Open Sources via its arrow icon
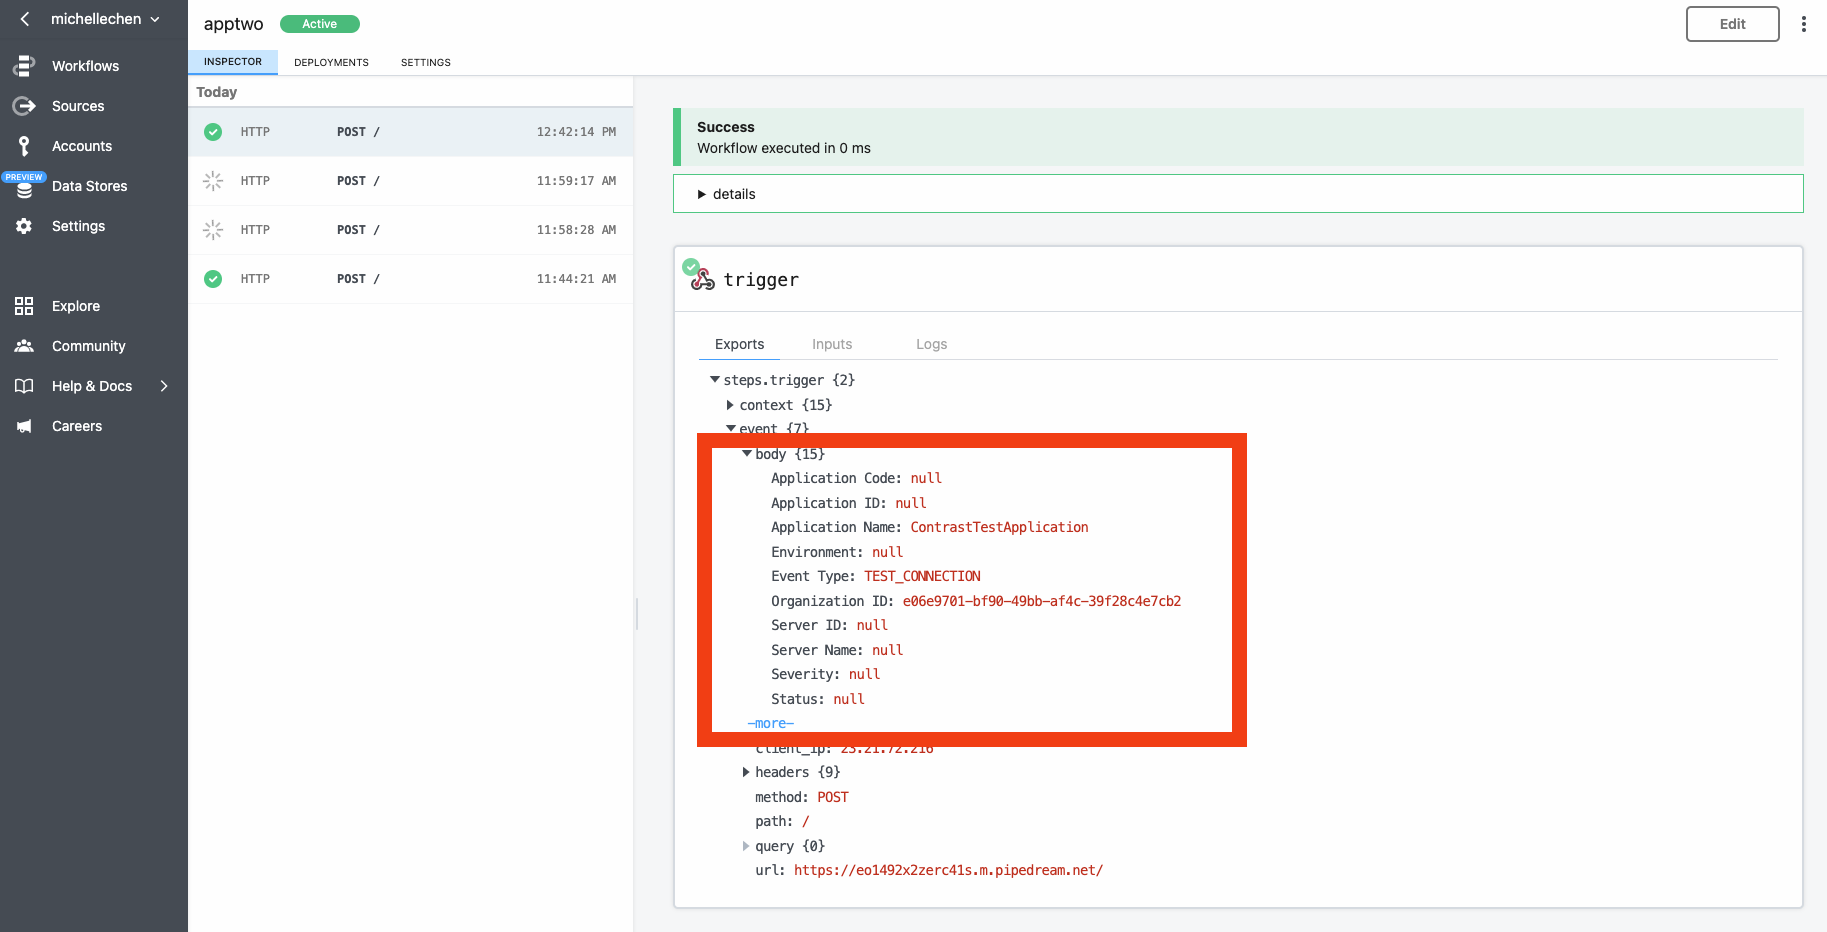Viewport: 1827px width, 932px height. click(x=24, y=106)
